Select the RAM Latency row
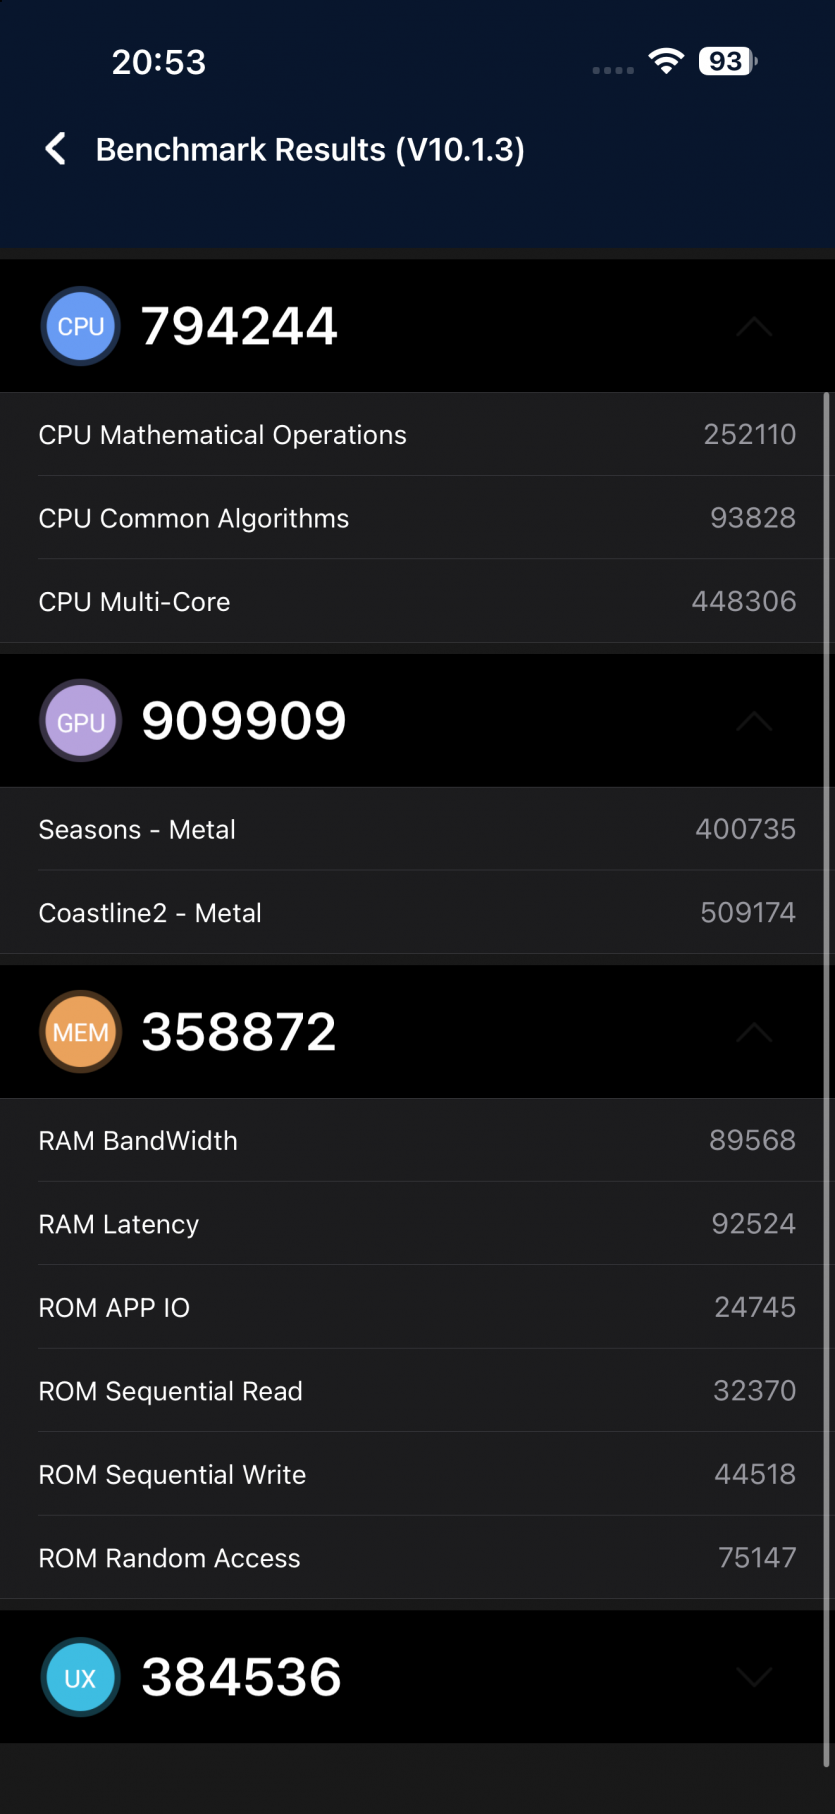Image resolution: width=835 pixels, height=1814 pixels. (416, 1224)
